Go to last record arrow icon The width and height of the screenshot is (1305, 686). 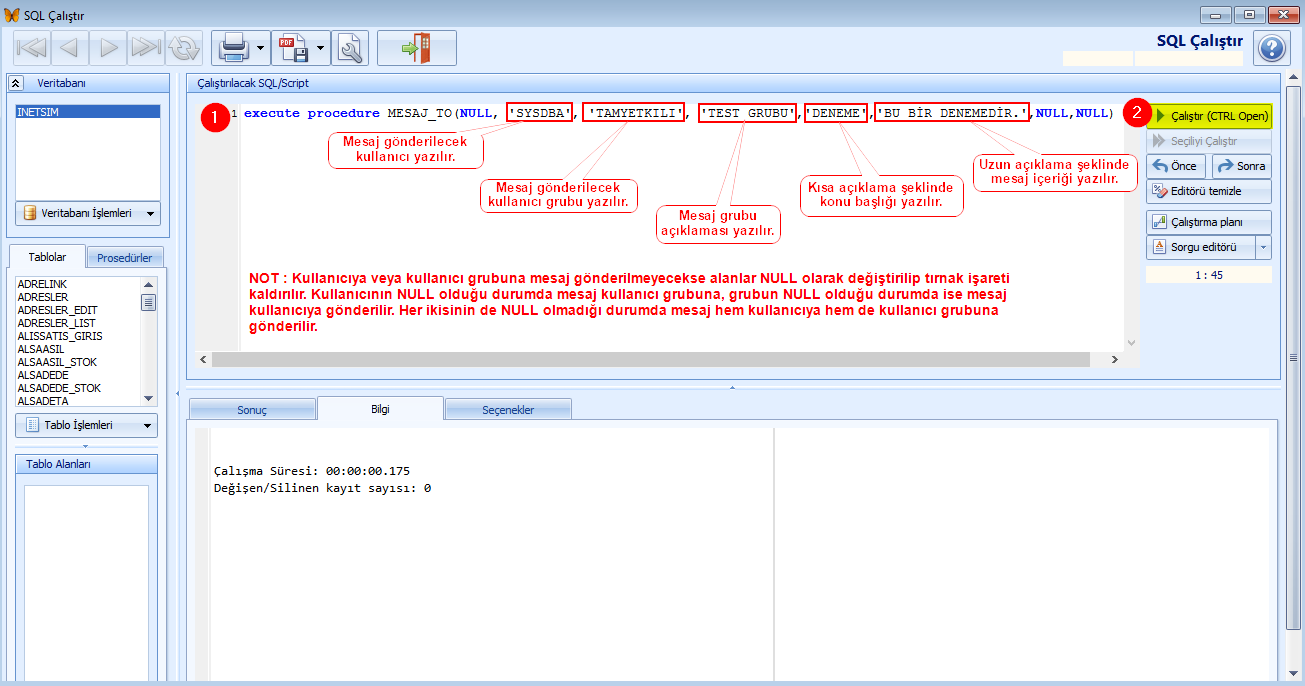146,47
